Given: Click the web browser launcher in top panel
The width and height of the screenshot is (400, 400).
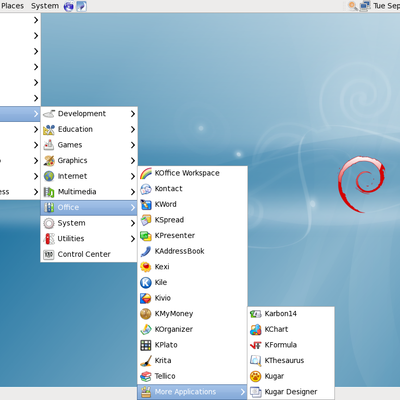Looking at the screenshot, I should 69,6.
